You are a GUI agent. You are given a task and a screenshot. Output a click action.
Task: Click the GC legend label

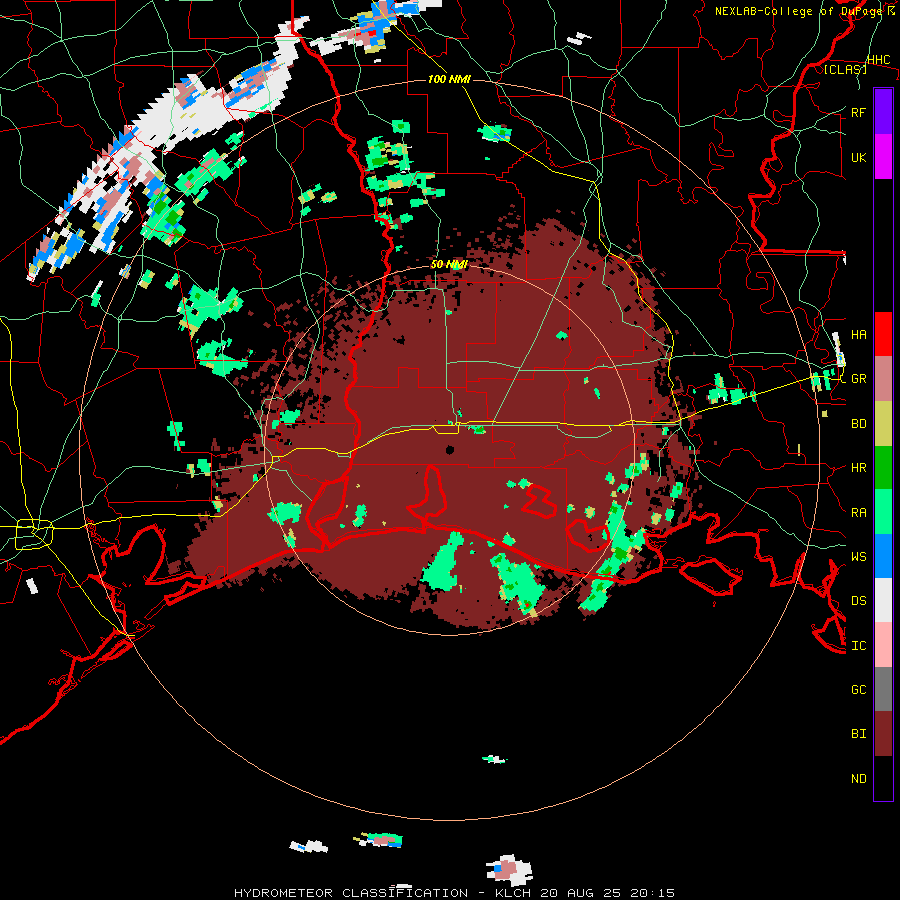858,690
